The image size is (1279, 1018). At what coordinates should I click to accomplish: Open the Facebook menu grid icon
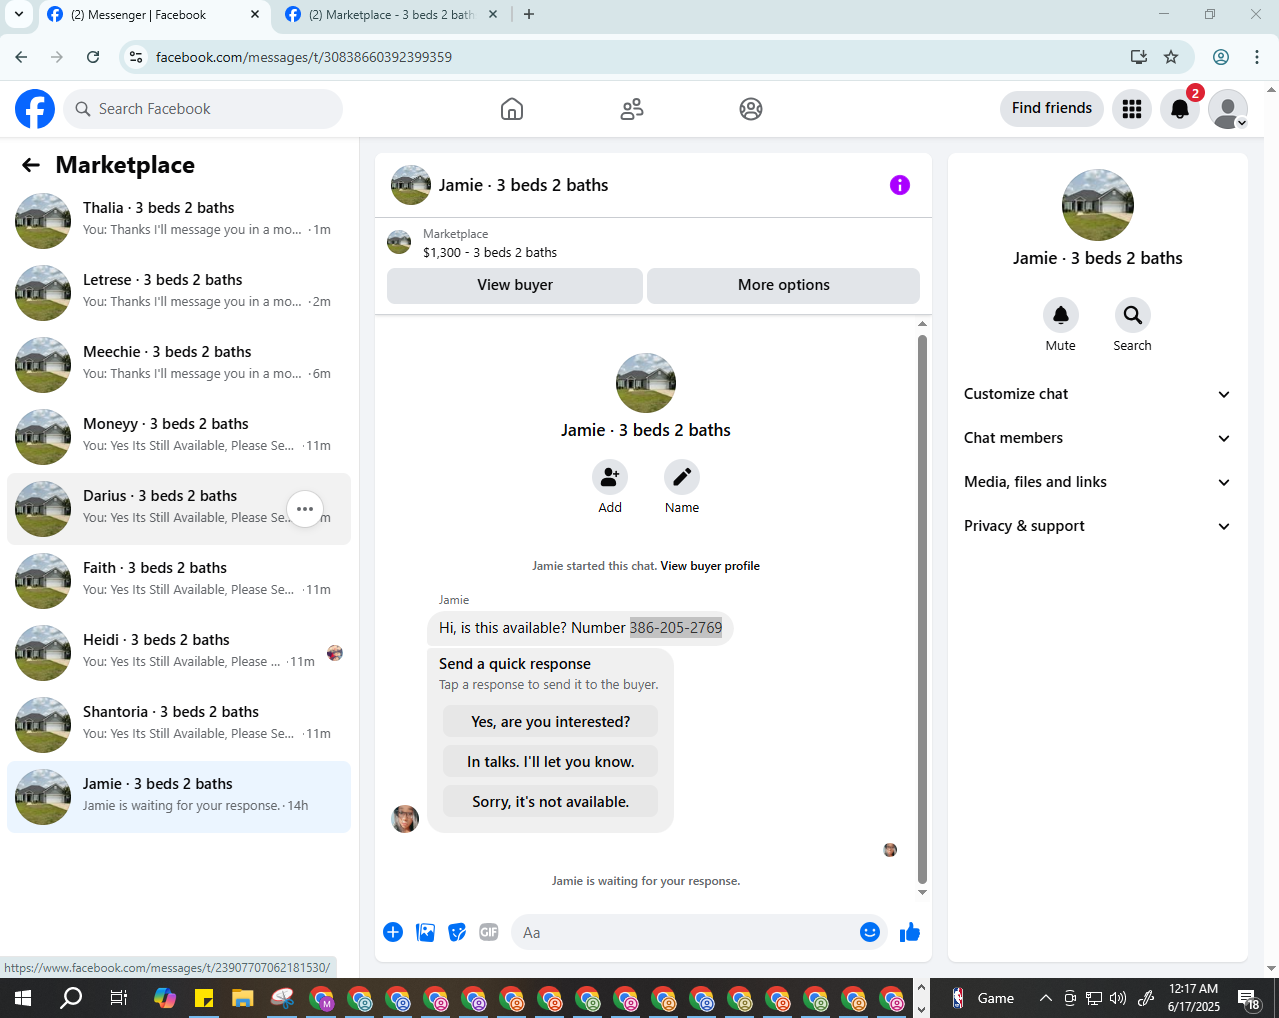(x=1132, y=109)
